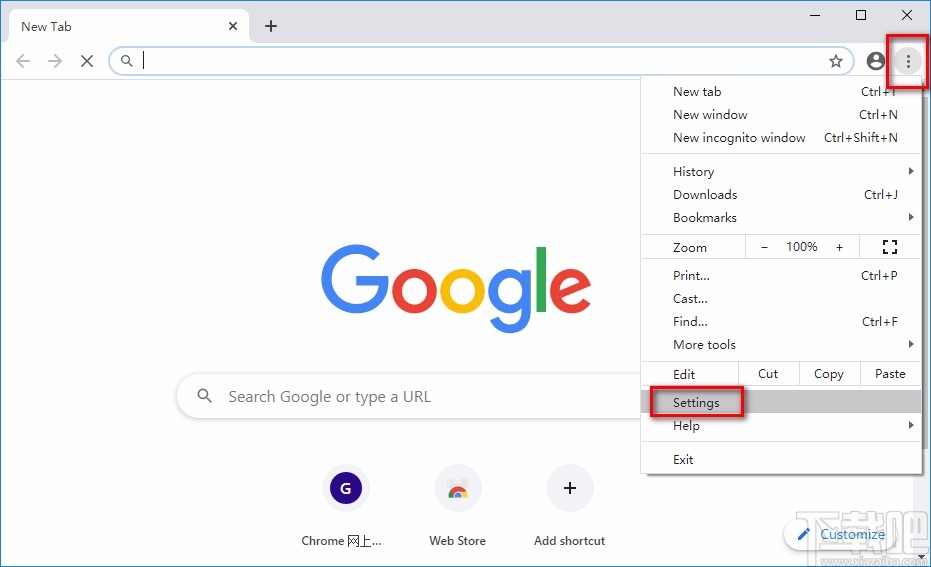Click the Add shortcut label
931x567 pixels.
tap(569, 541)
